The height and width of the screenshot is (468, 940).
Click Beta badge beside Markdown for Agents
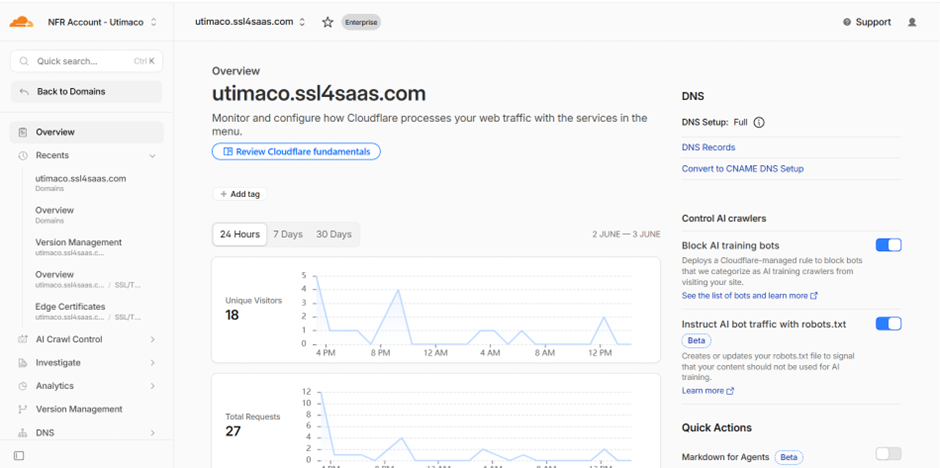(789, 457)
